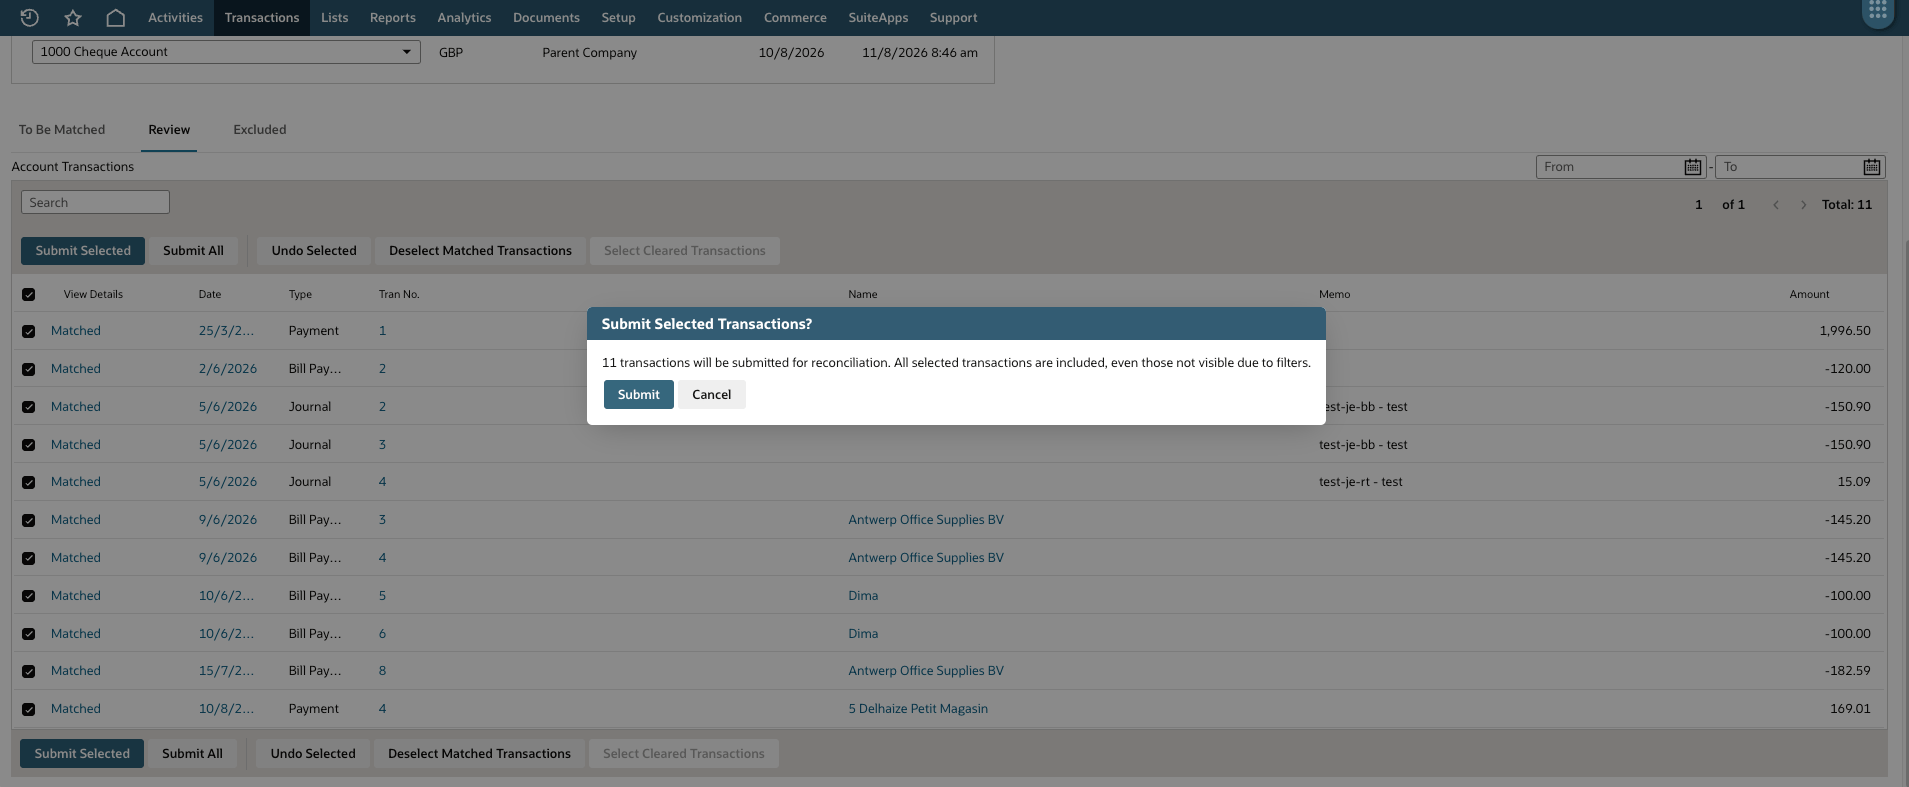This screenshot has height=787, width=1909.
Task: Go to the Home icon
Action: (x=116, y=17)
